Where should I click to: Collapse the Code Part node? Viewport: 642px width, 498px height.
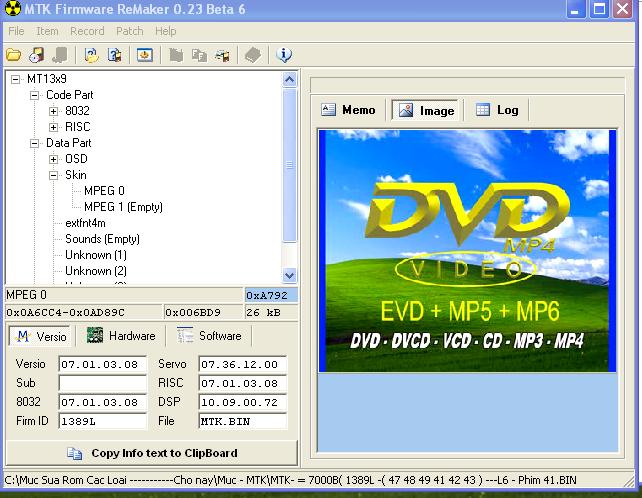pos(35,95)
